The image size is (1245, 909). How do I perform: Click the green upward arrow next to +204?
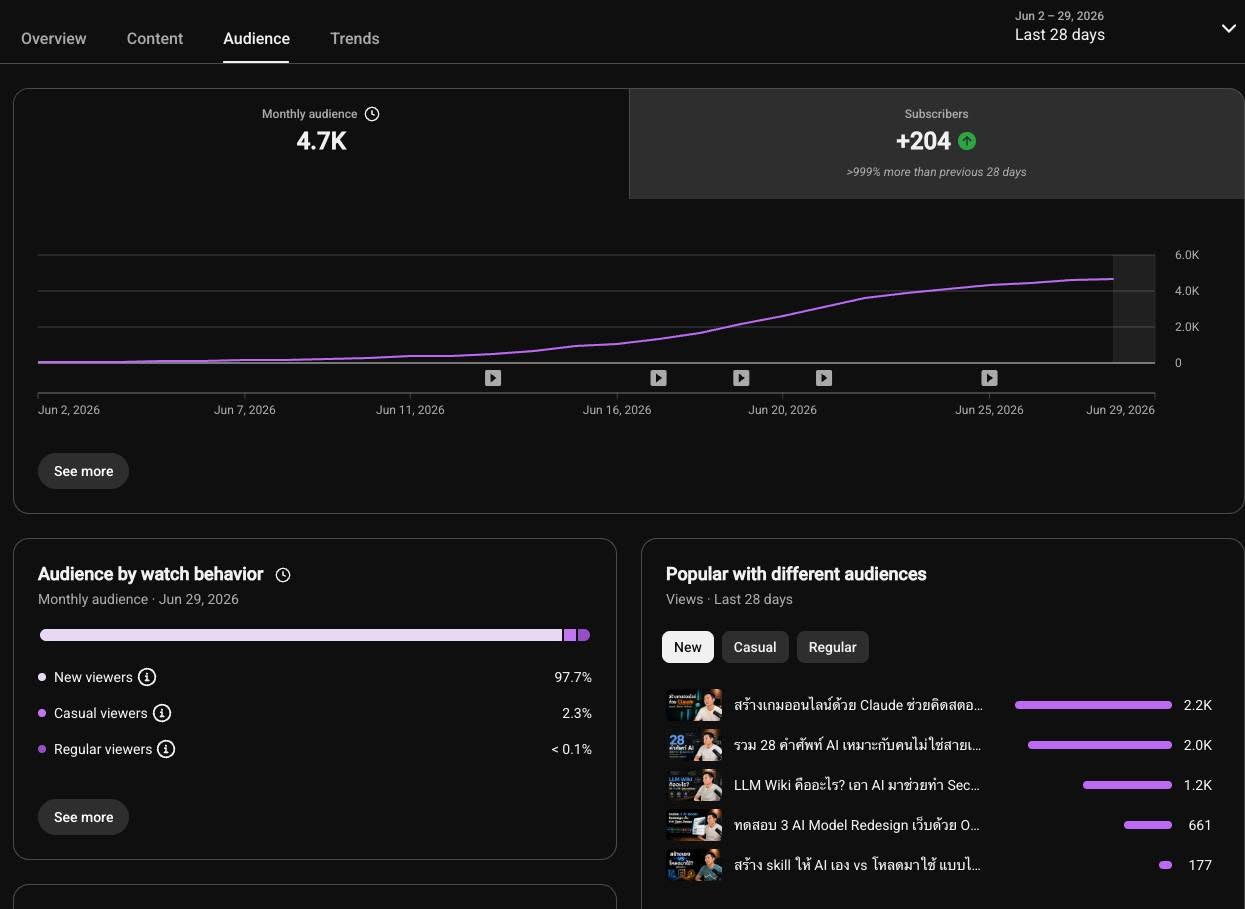[x=967, y=141]
